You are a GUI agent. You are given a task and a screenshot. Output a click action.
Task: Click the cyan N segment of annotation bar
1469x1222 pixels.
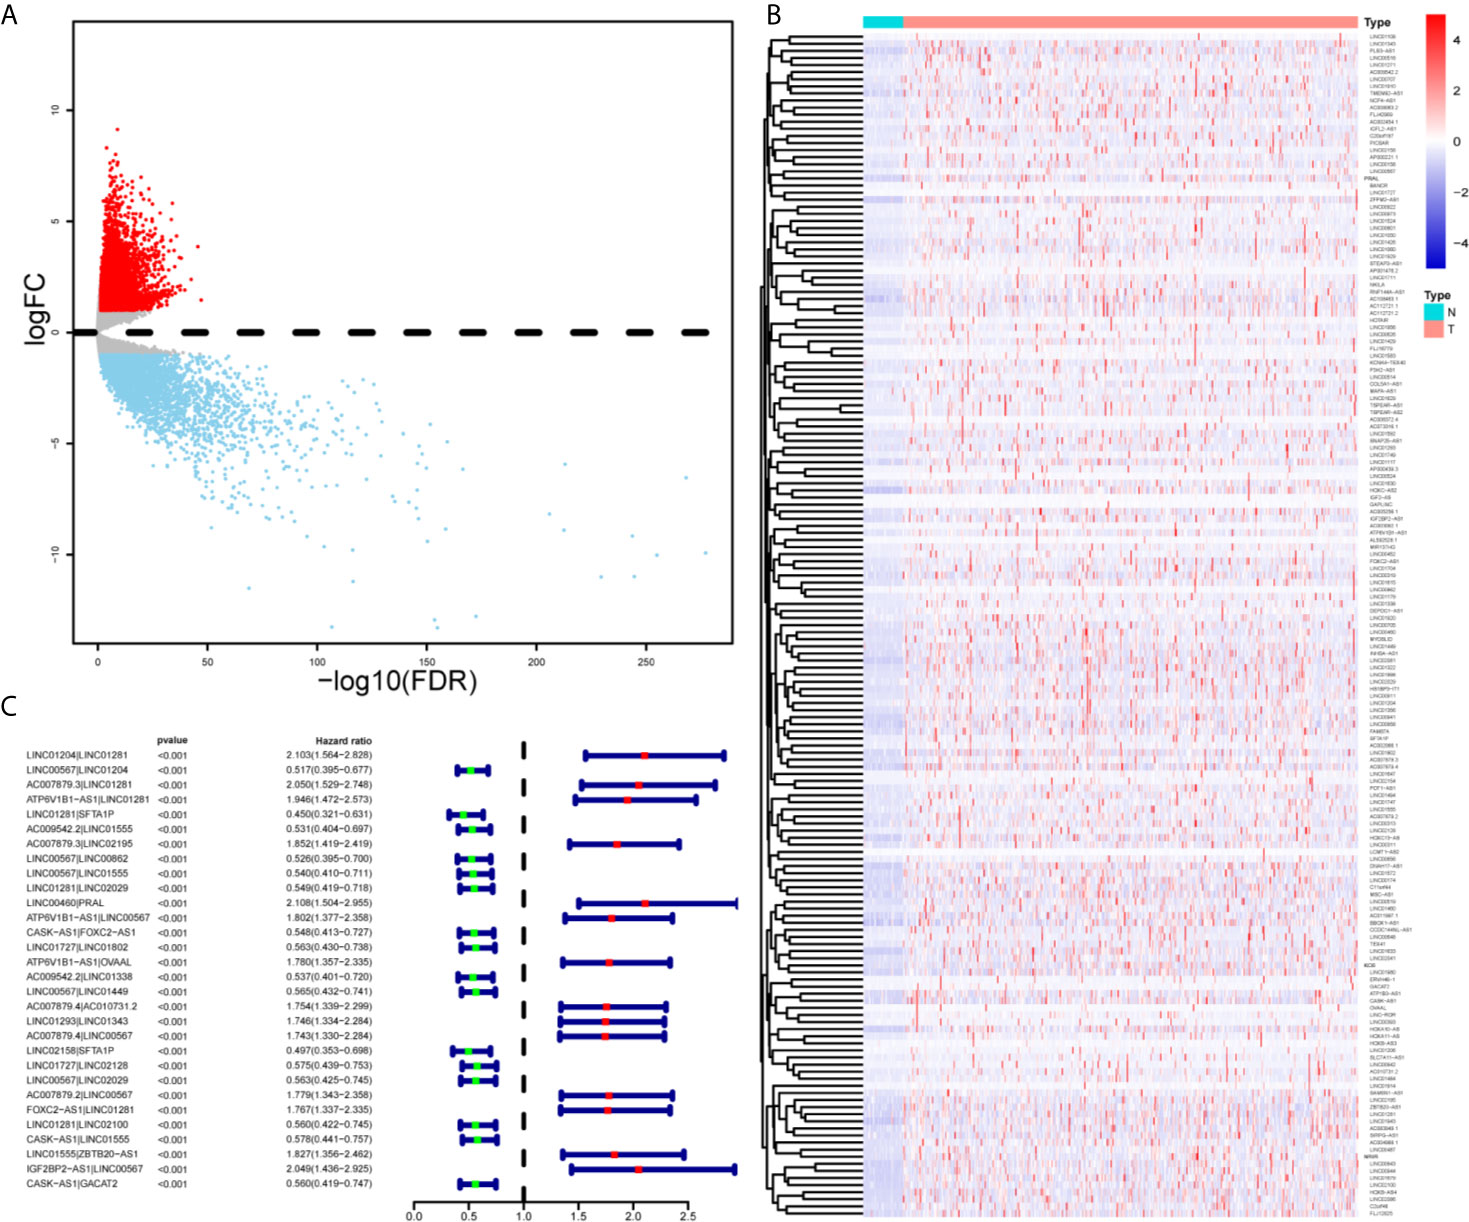point(883,22)
